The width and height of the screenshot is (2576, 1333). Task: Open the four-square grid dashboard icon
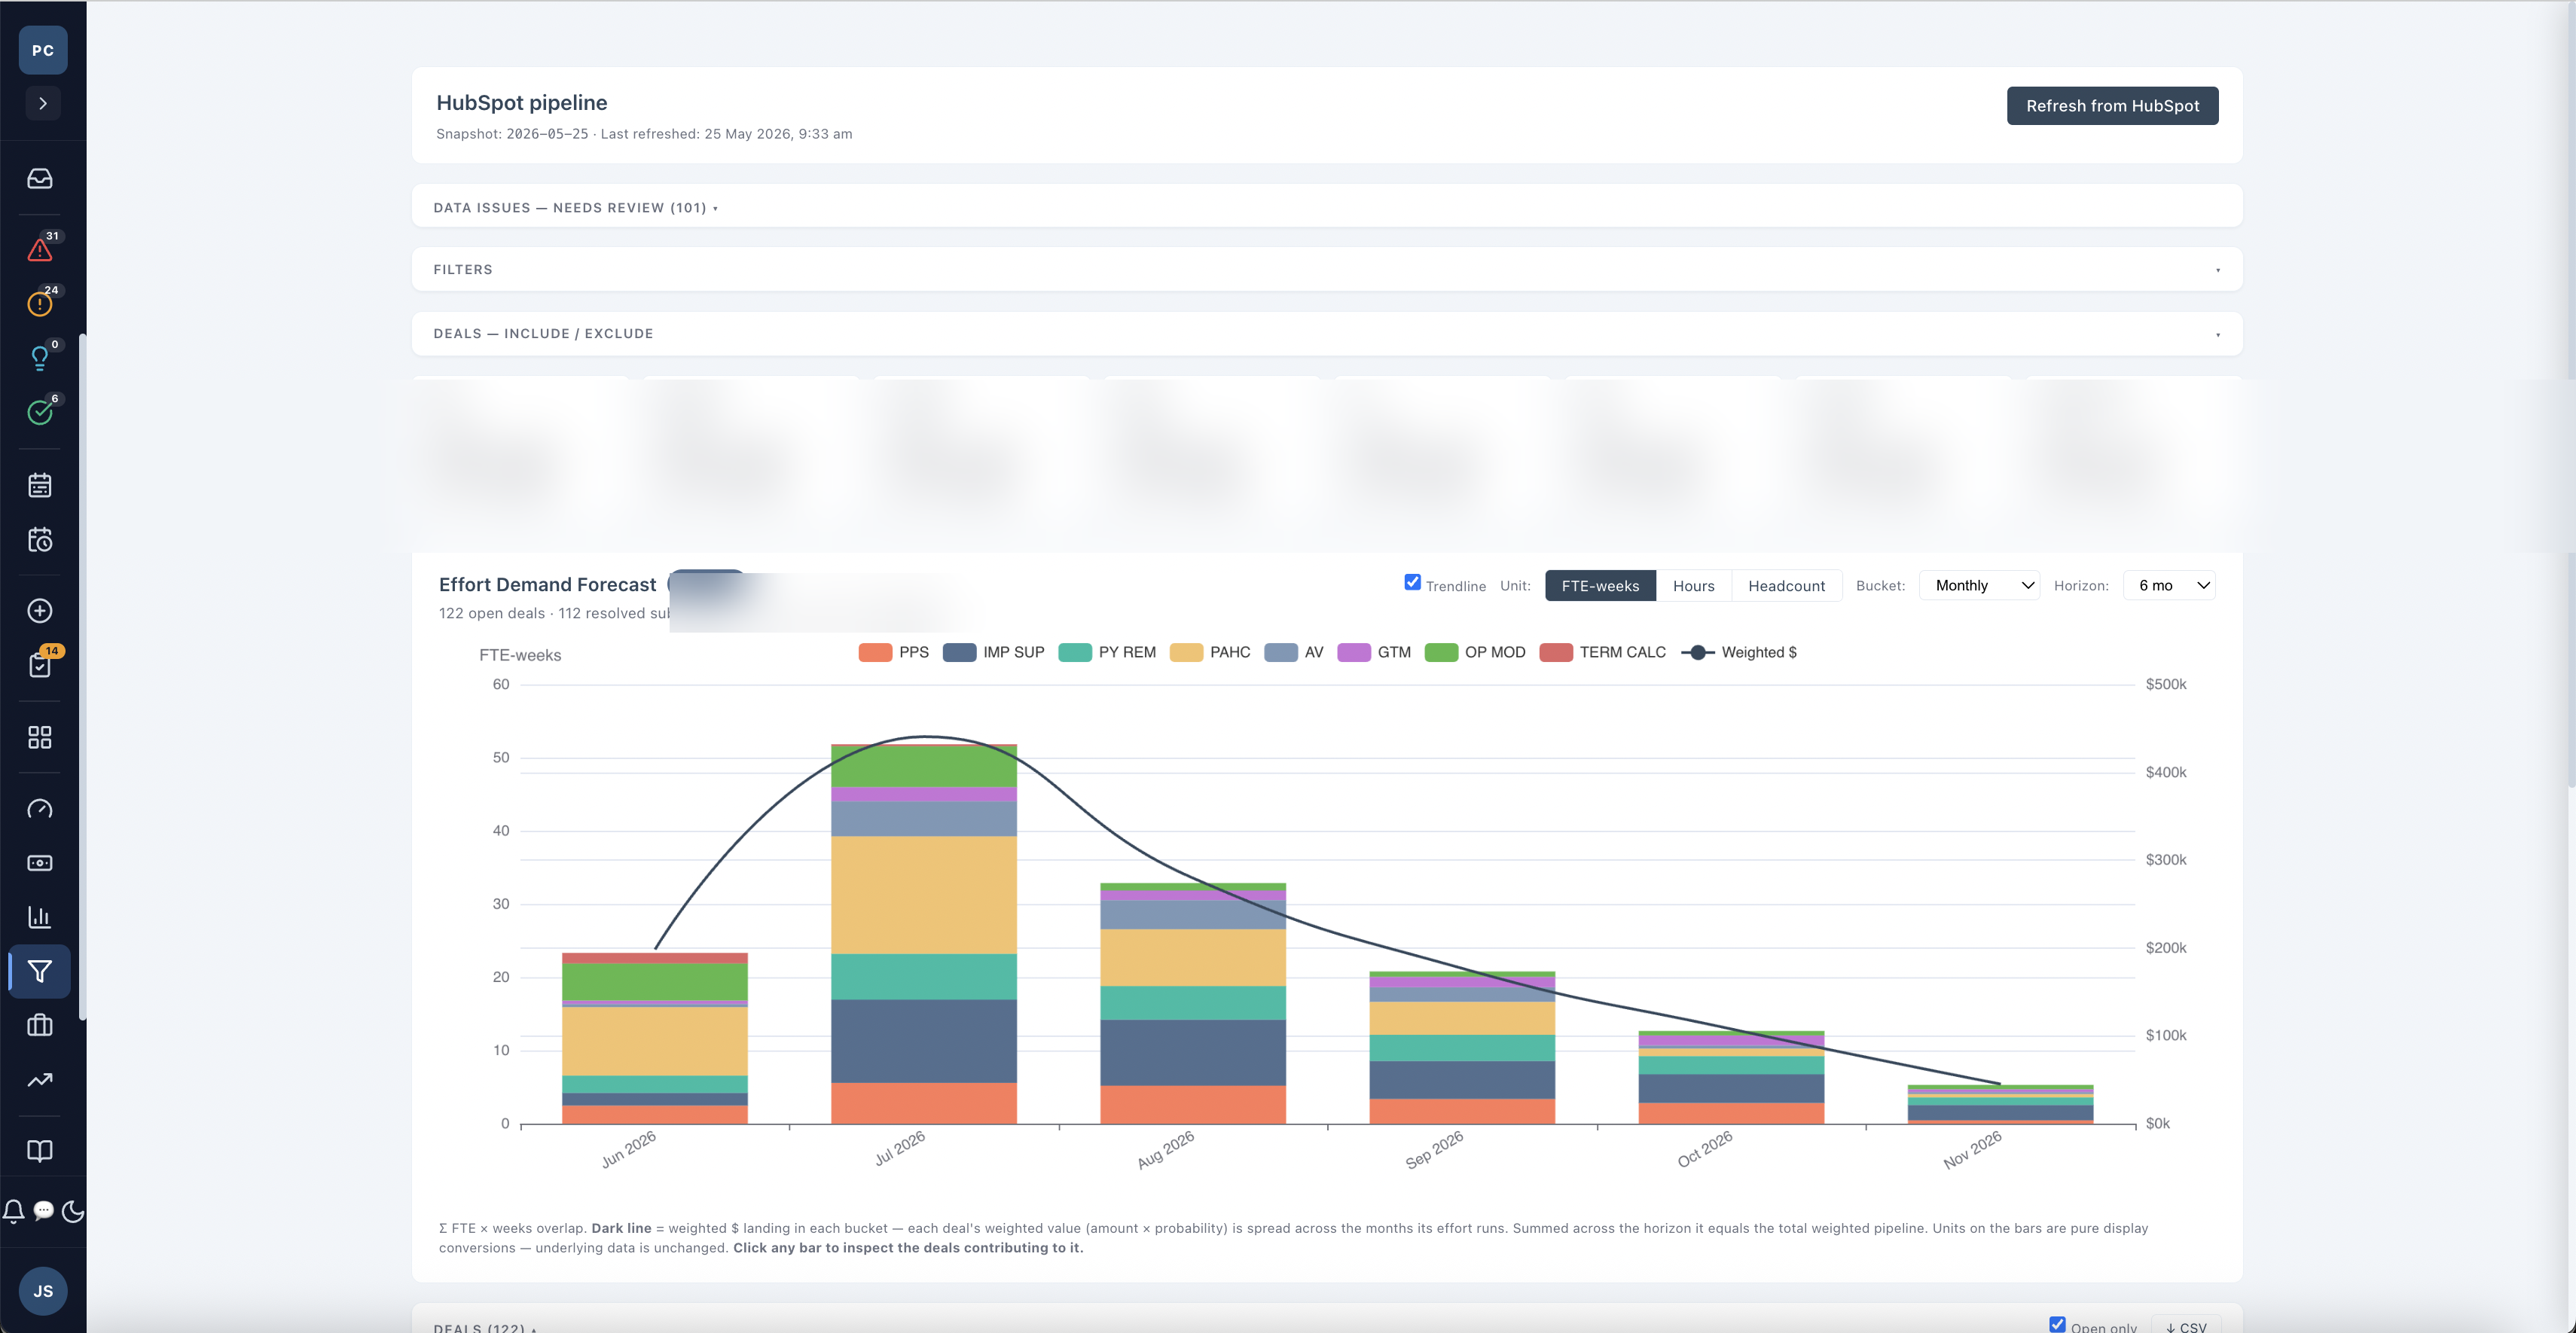click(40, 737)
